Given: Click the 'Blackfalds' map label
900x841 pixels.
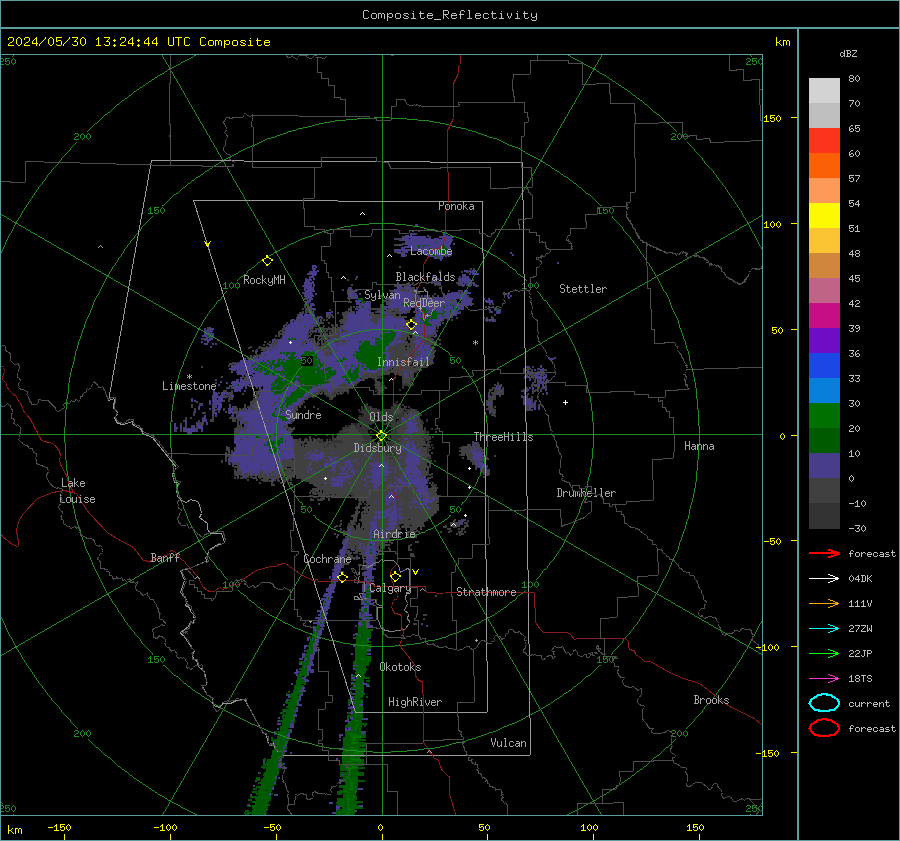Looking at the screenshot, I should 425,277.
